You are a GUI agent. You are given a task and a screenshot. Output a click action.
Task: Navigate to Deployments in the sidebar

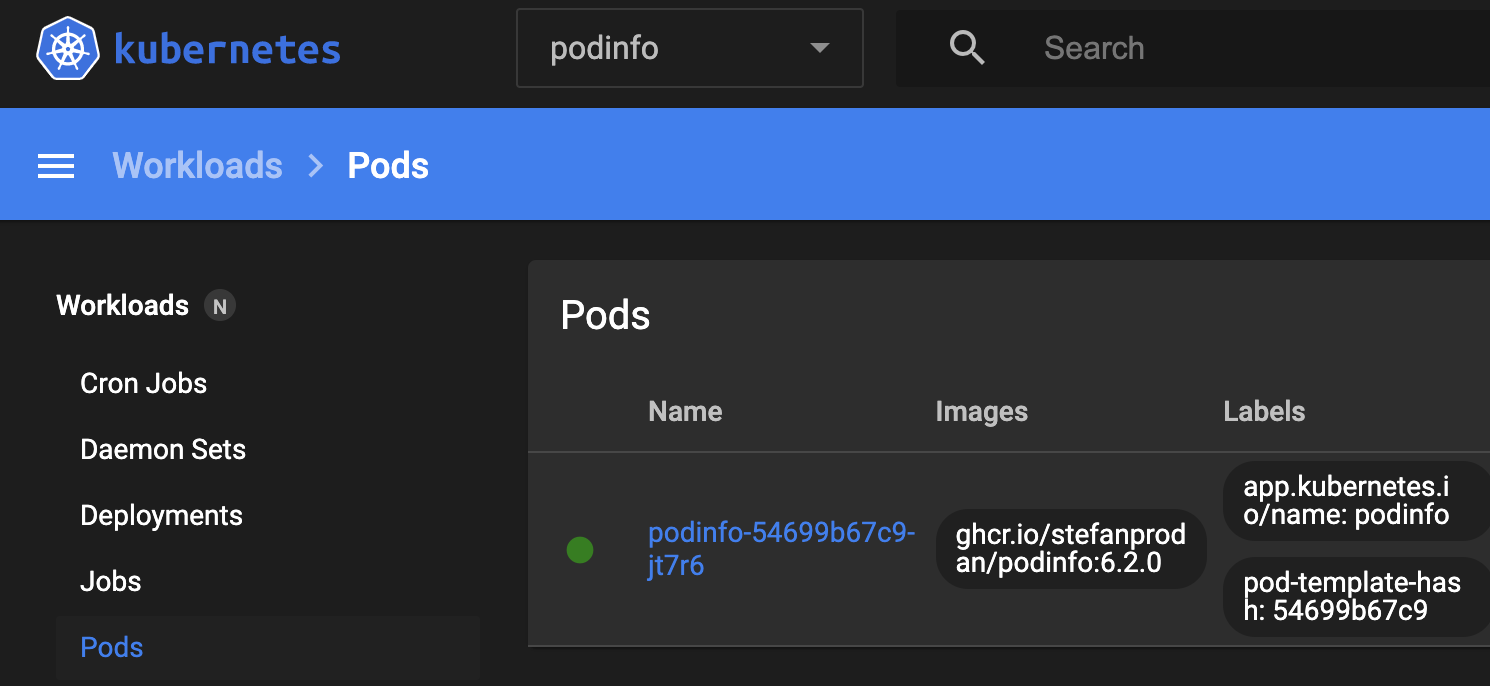click(161, 515)
